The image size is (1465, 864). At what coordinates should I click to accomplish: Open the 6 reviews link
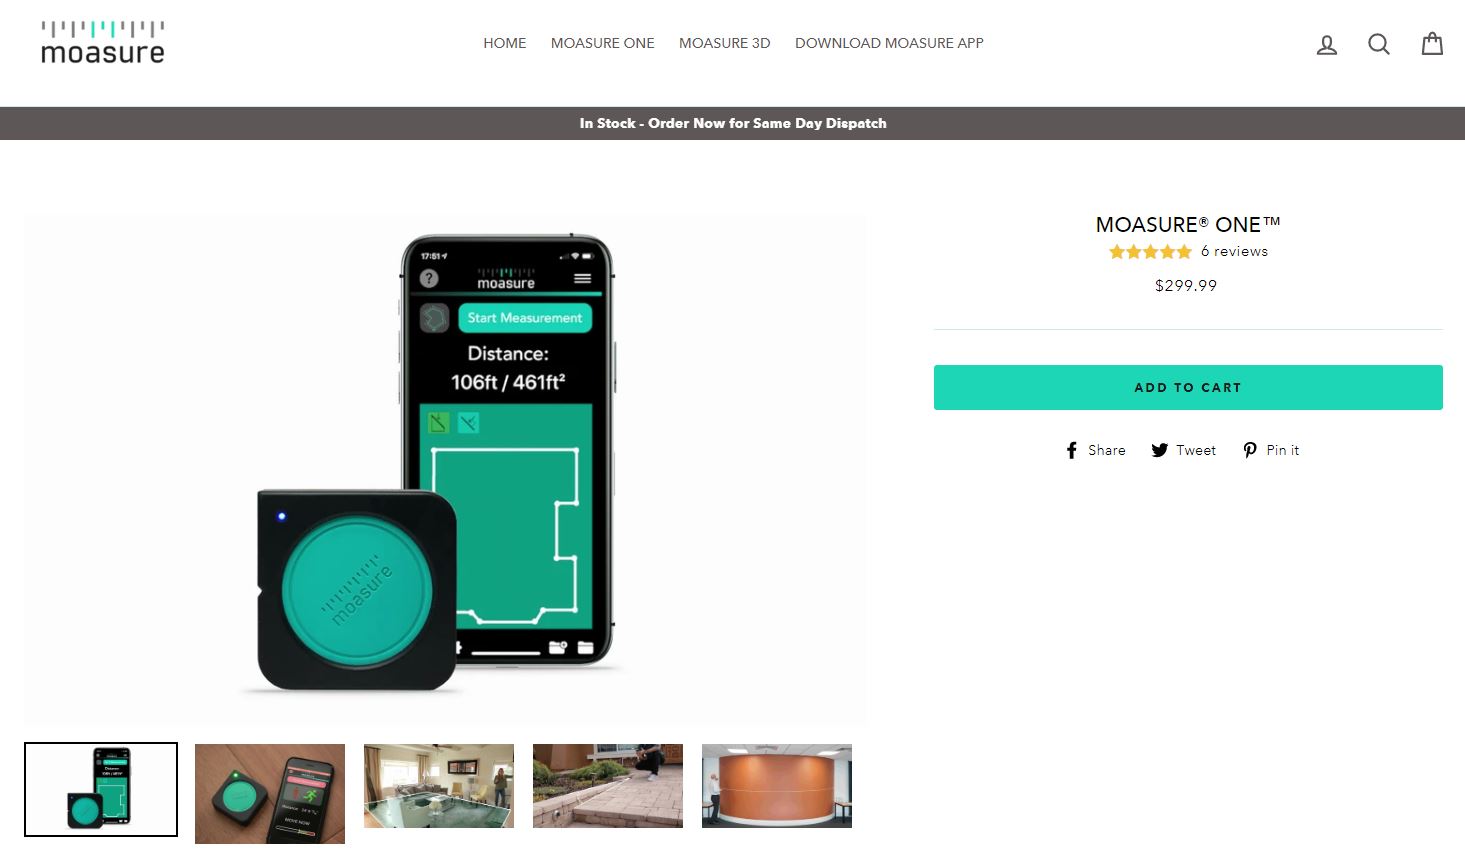pyautogui.click(x=1234, y=252)
